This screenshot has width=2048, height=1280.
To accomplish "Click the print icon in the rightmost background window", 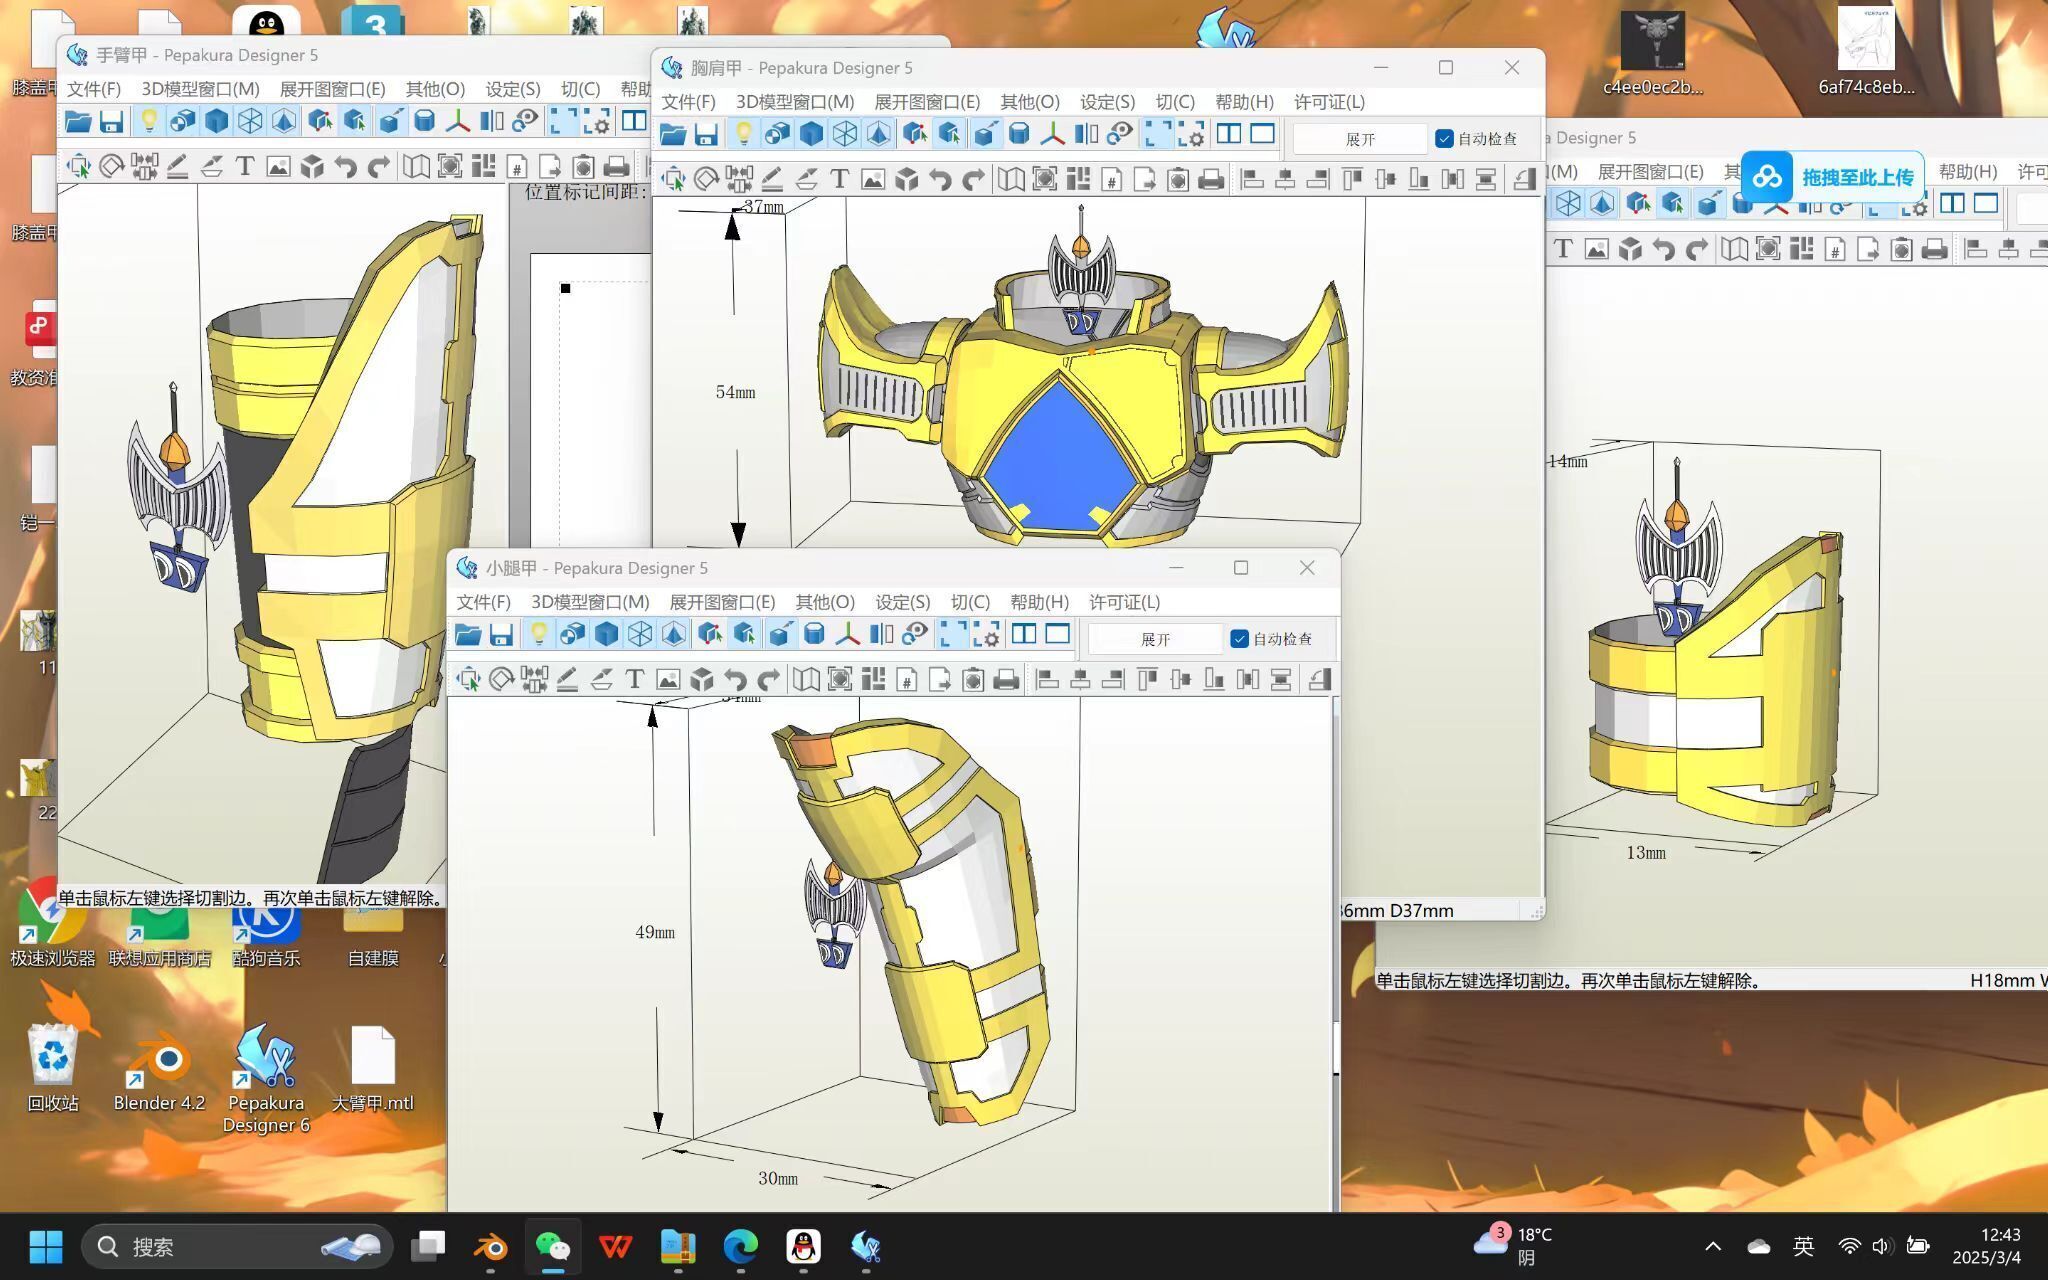I will [x=1935, y=250].
